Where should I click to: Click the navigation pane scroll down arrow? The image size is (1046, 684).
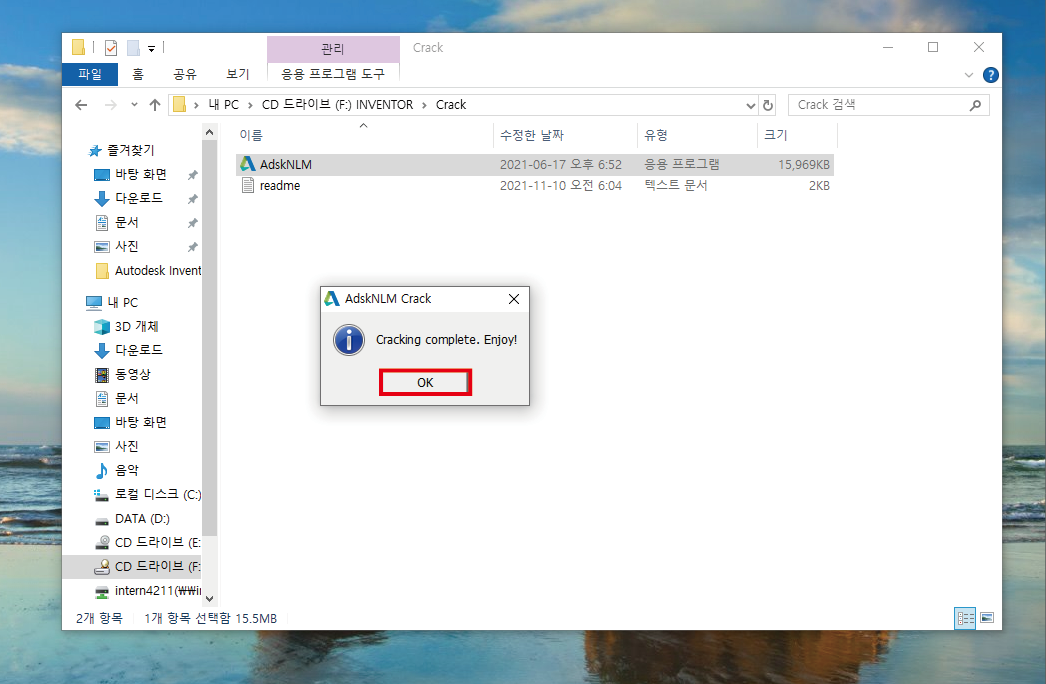pyautogui.click(x=209, y=599)
